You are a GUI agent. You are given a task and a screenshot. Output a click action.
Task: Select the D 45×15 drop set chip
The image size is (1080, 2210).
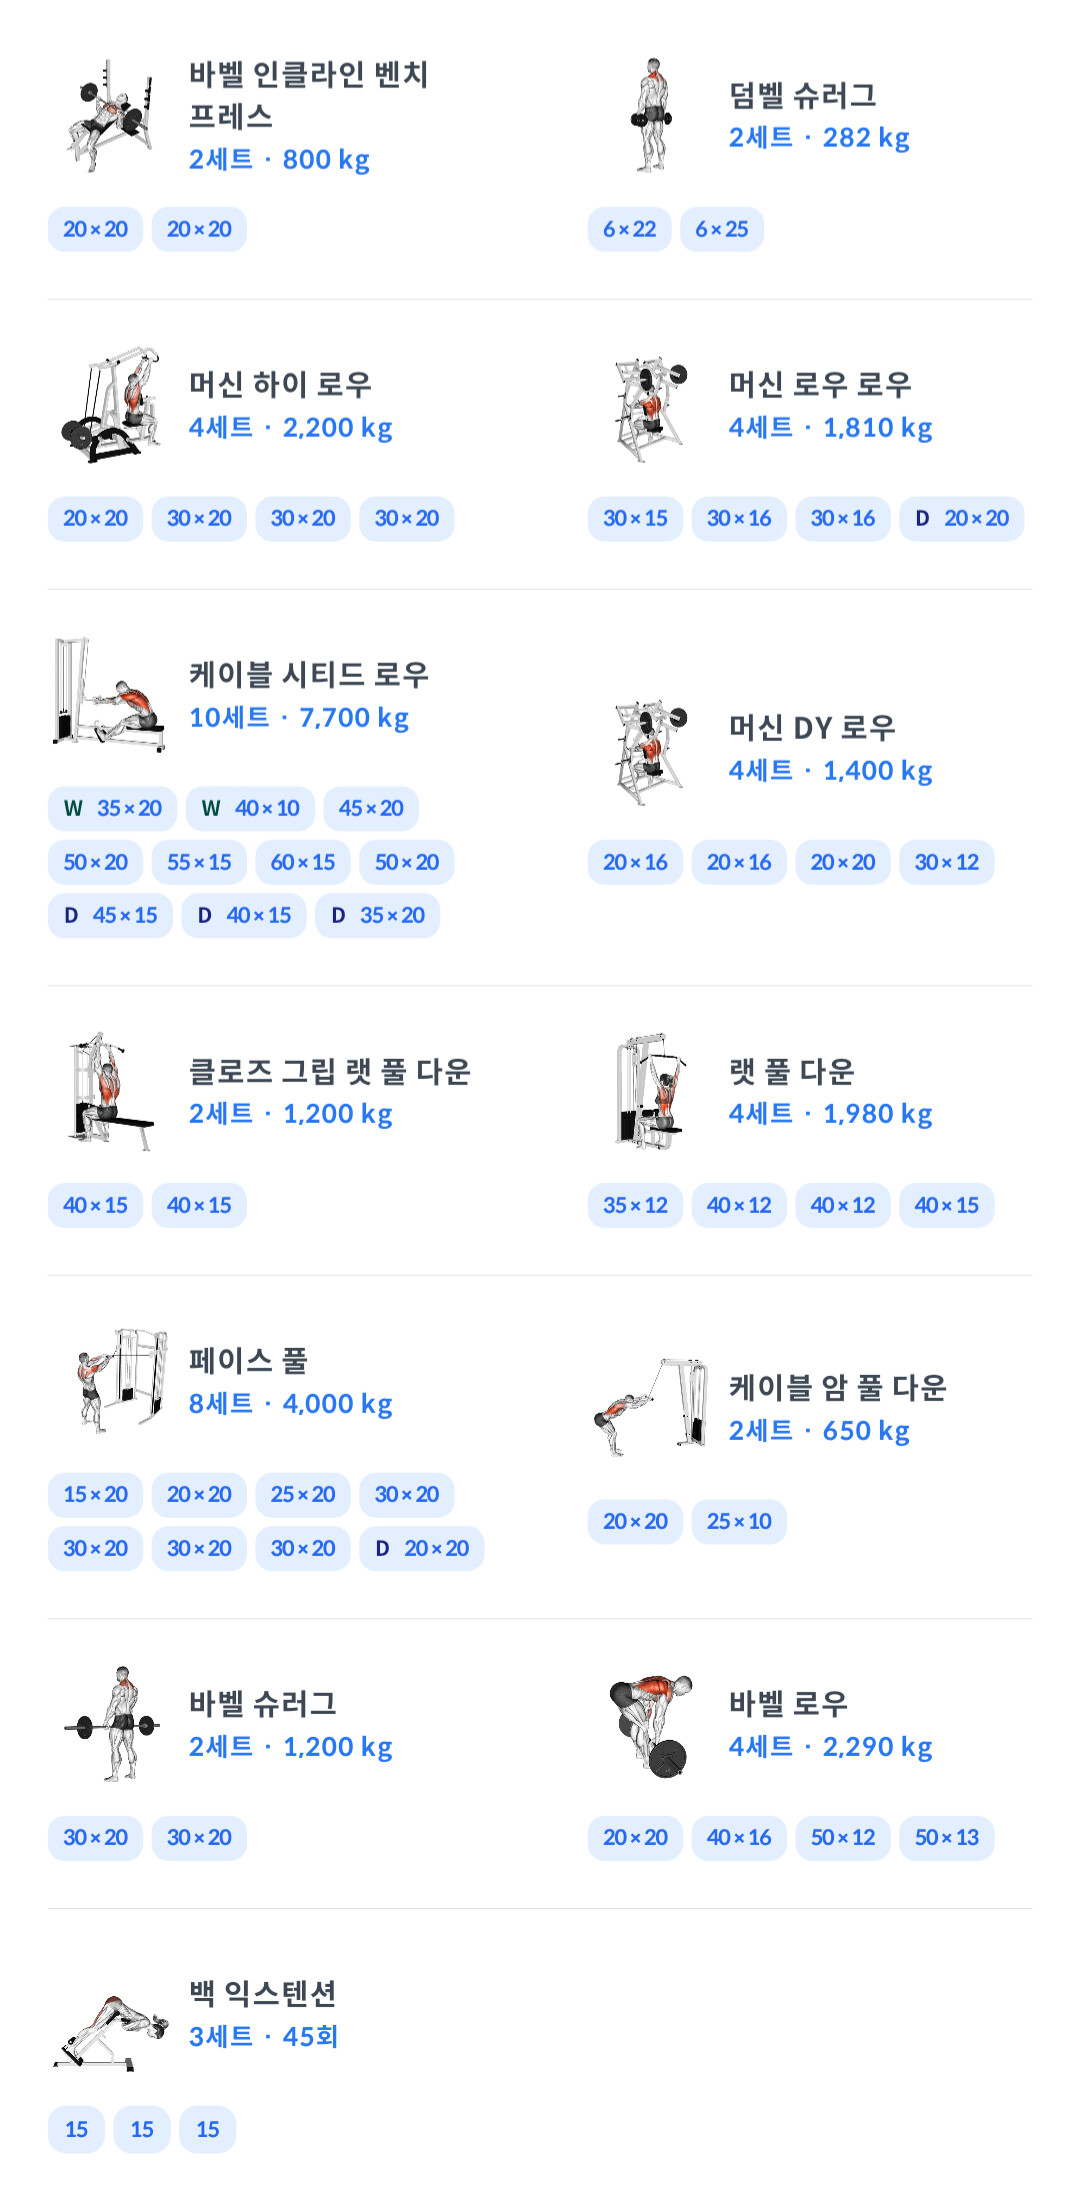coord(110,915)
